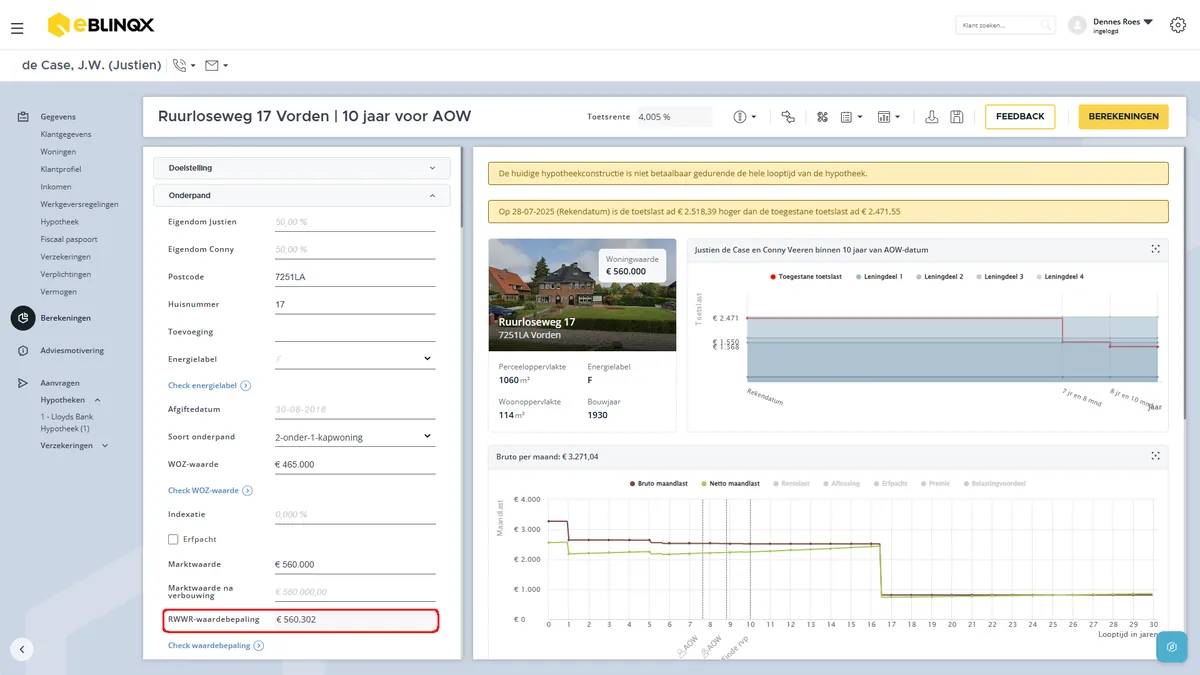Open the hamburger navigation menu
The width and height of the screenshot is (1200, 675).
[x=17, y=28]
